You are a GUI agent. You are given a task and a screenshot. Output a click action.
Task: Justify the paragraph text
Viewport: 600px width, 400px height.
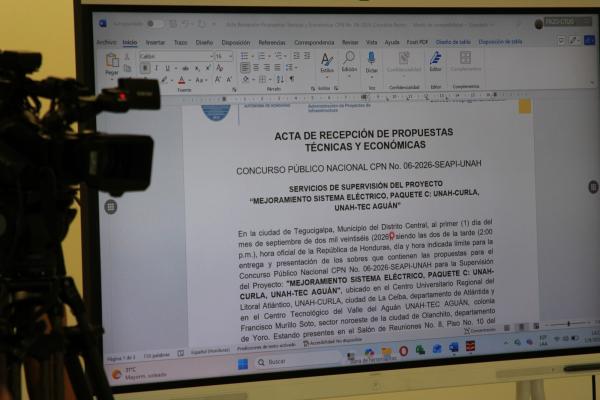pos(277,68)
